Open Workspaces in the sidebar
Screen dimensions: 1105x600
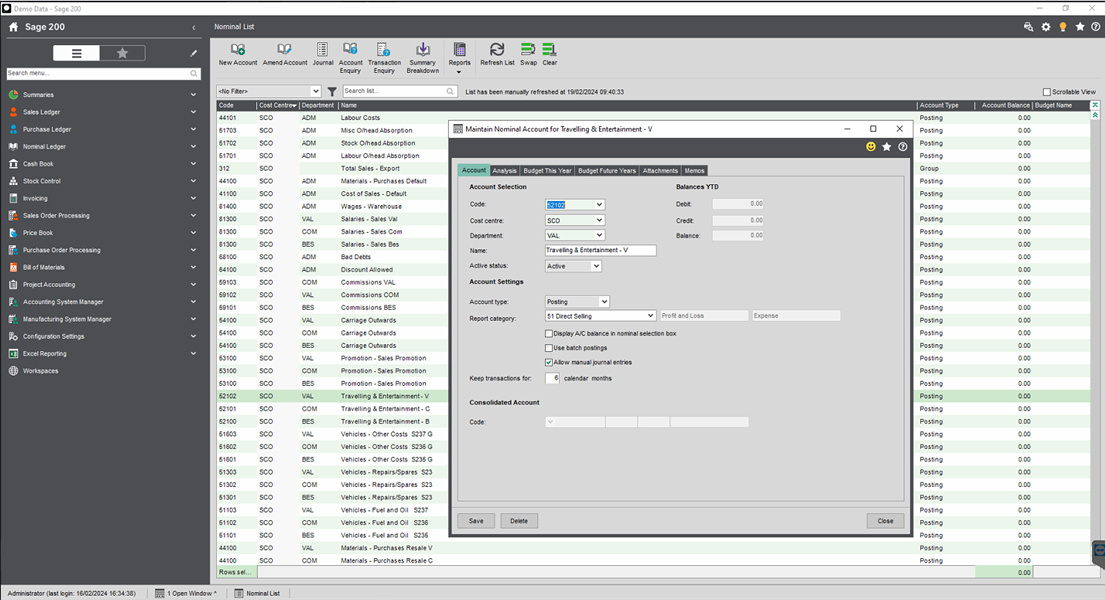[x=40, y=371]
